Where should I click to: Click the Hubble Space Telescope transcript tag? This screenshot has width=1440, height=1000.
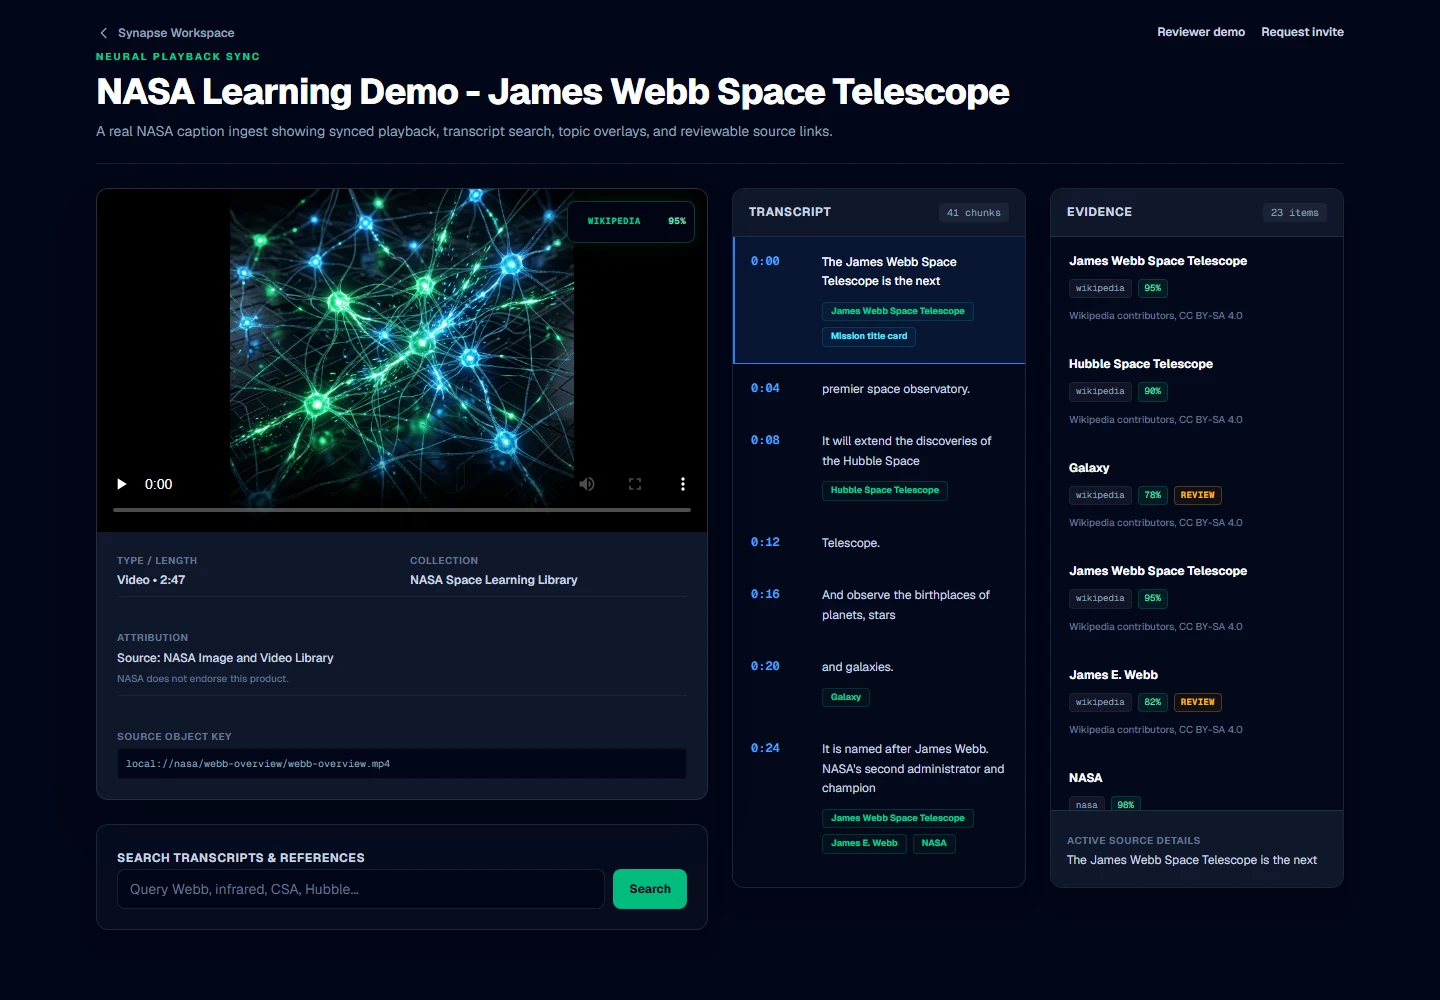[x=885, y=490]
